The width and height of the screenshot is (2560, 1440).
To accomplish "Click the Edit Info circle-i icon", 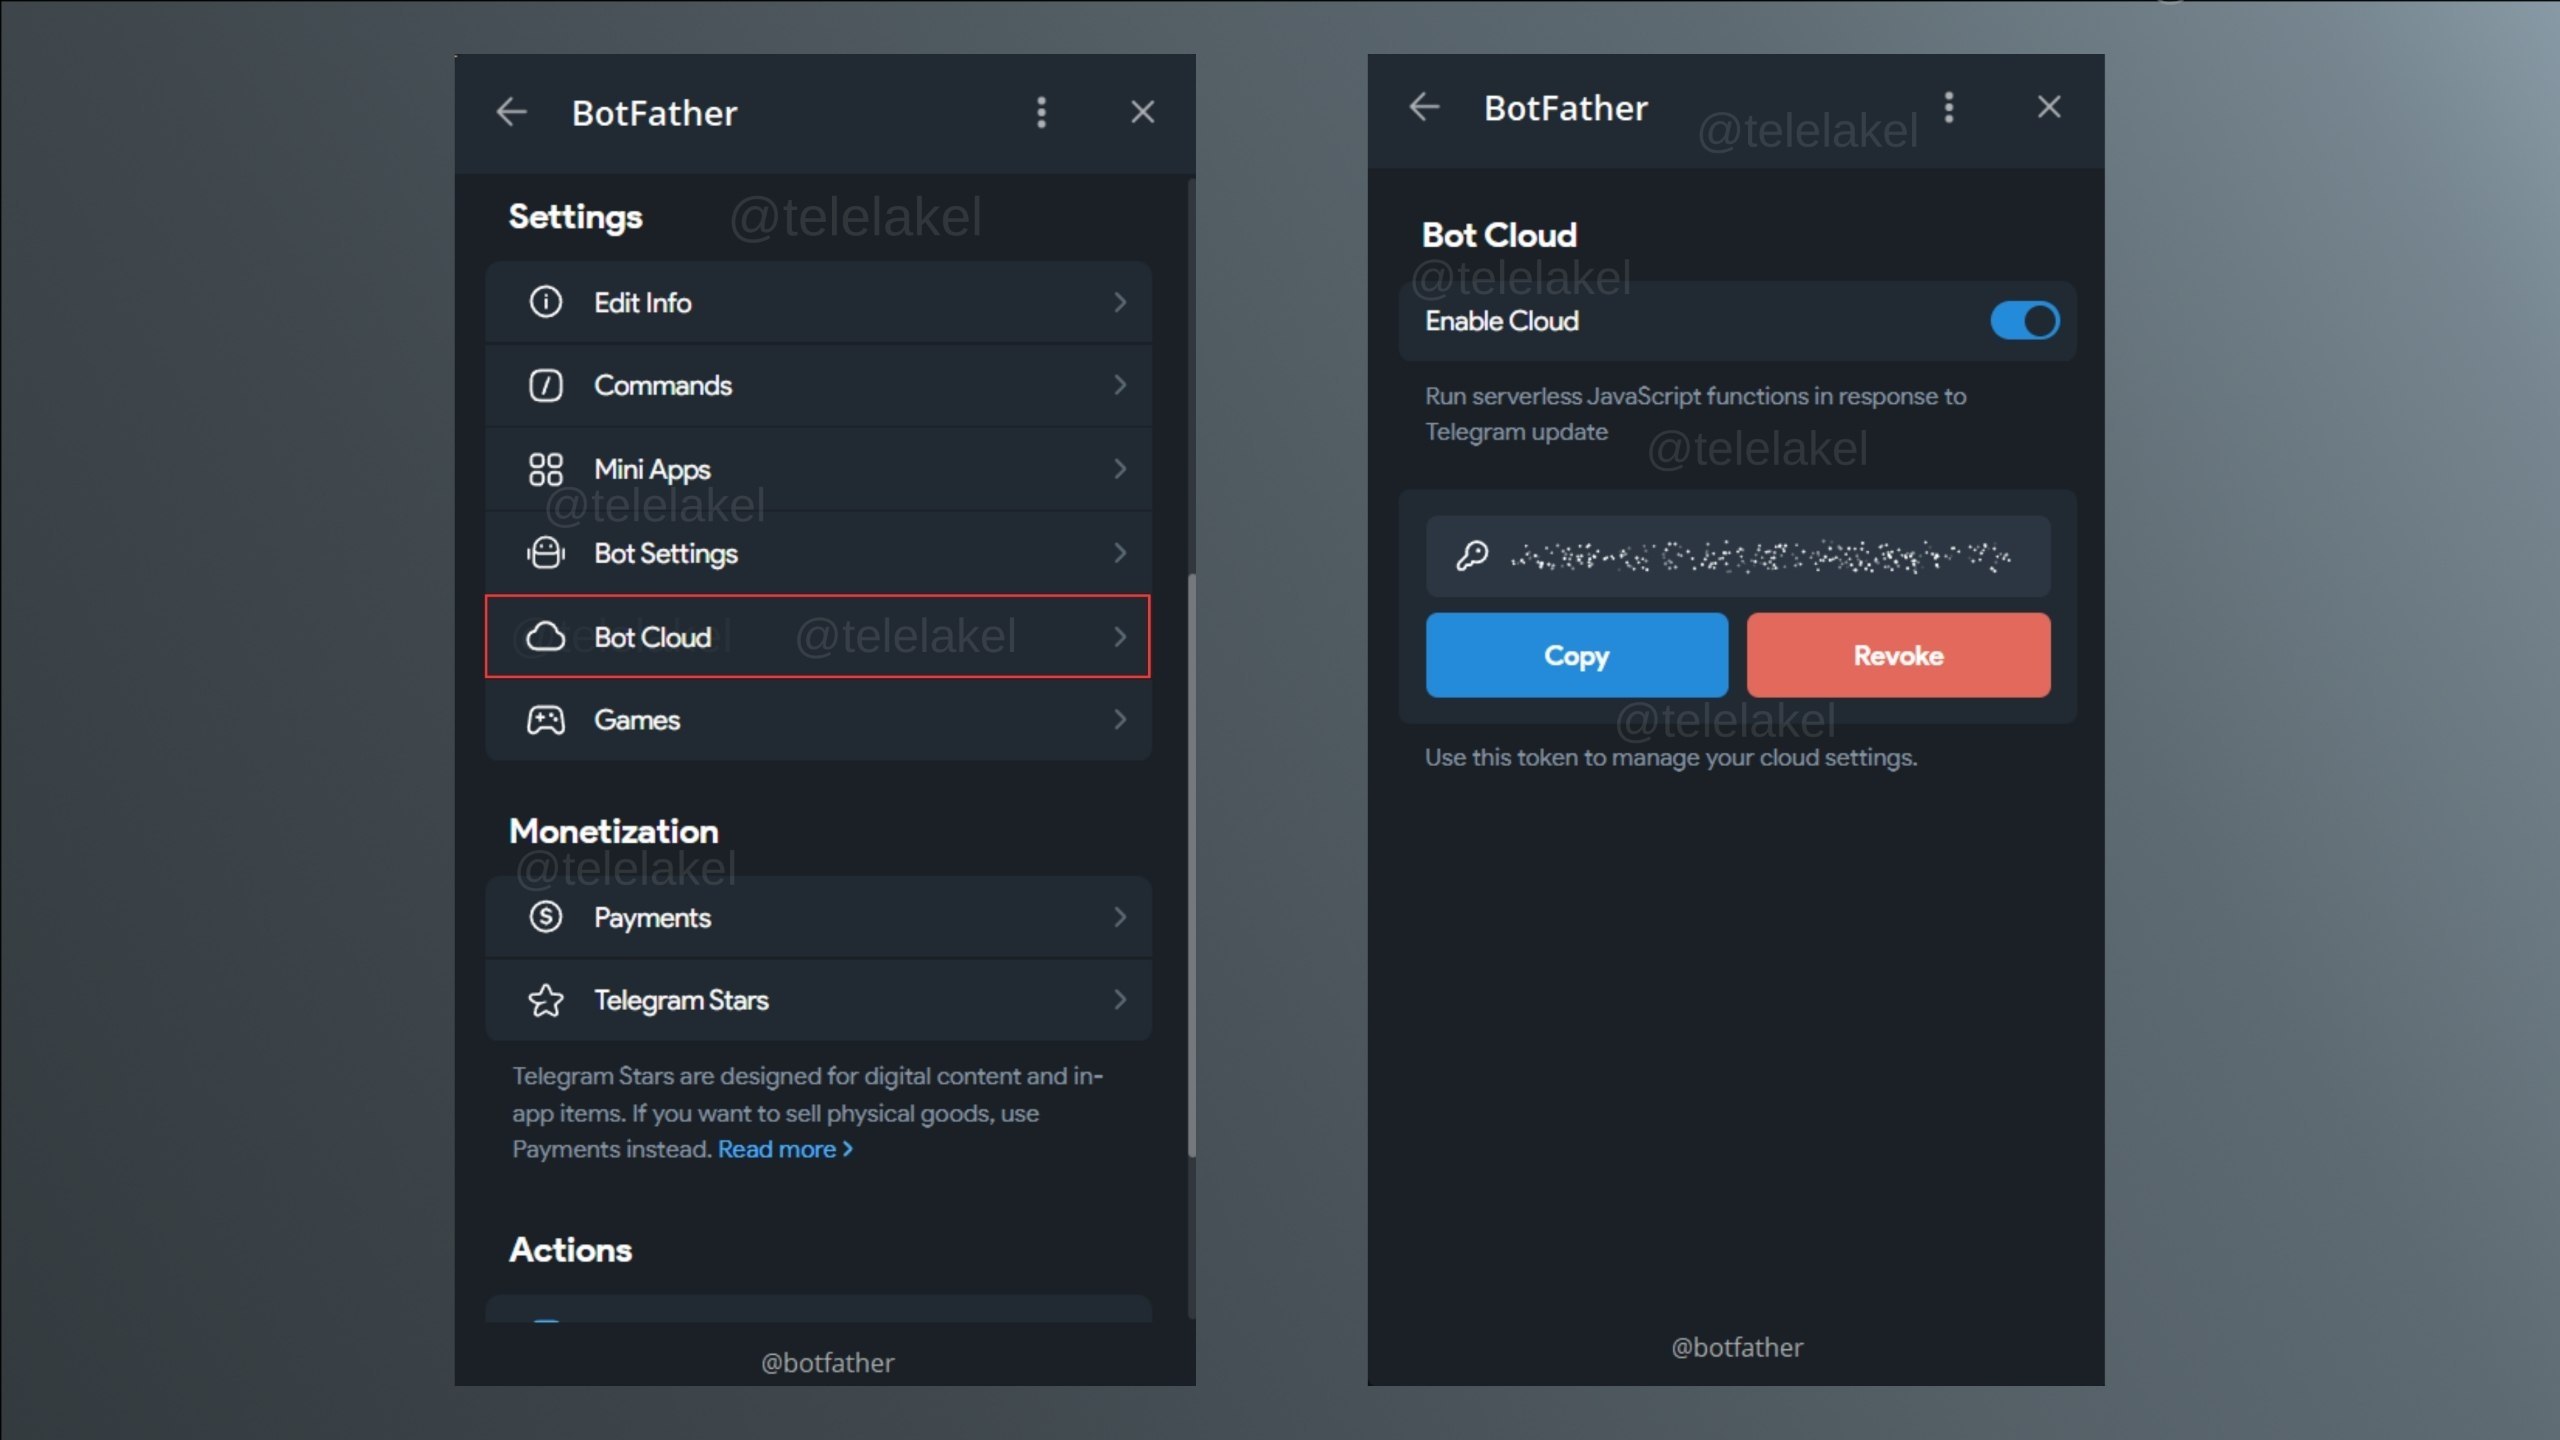I will point(545,302).
